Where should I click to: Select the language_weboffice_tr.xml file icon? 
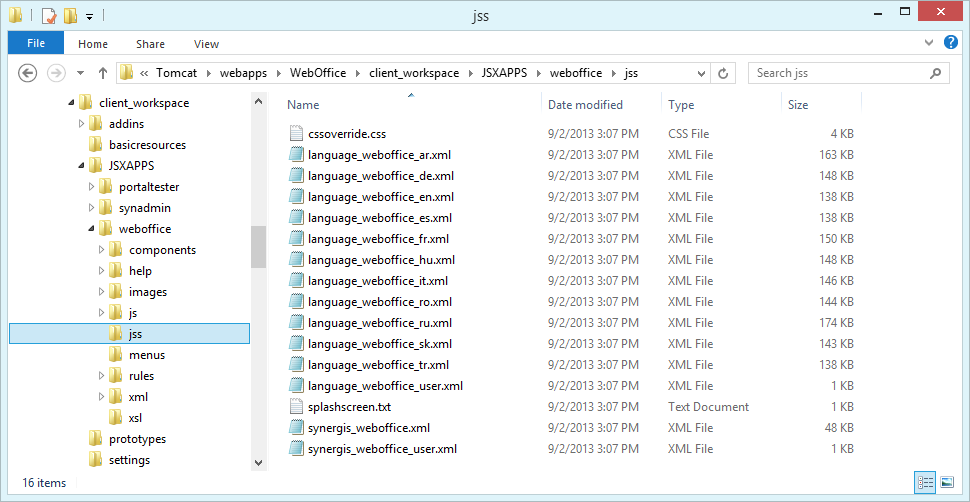coord(297,365)
